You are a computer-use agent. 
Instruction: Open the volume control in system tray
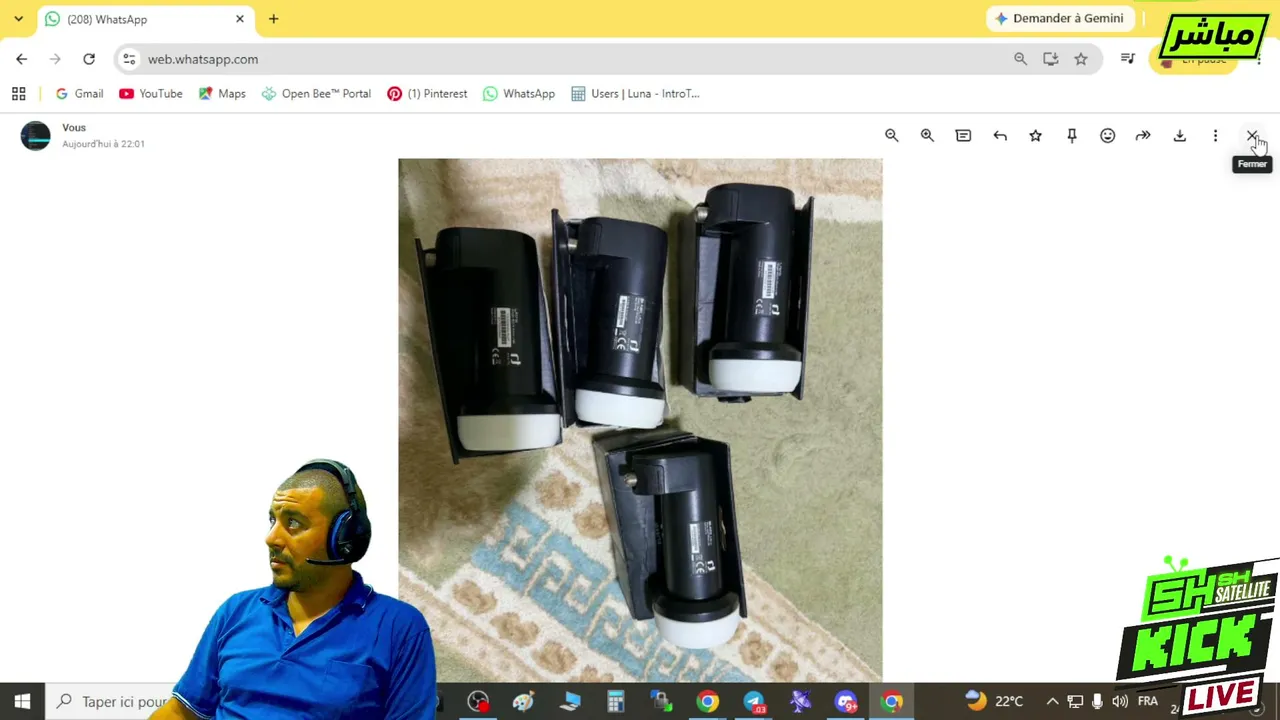click(x=1120, y=702)
